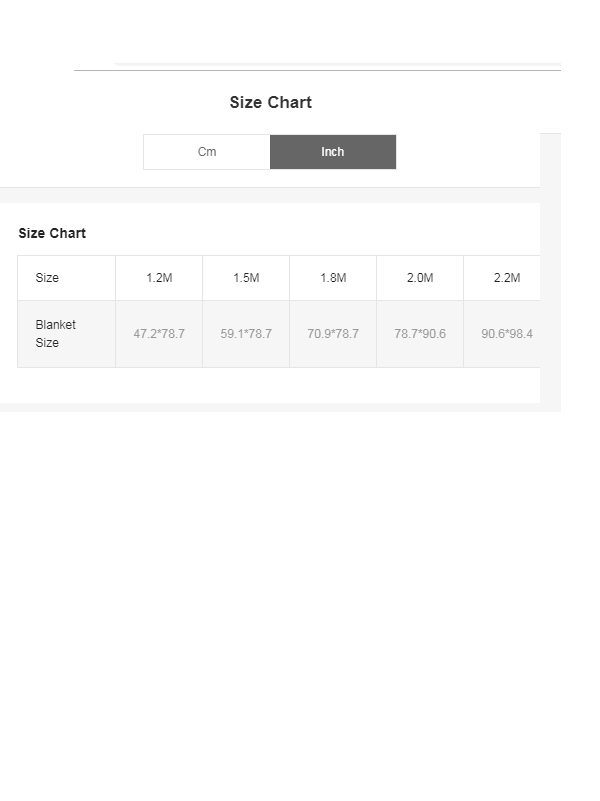Click the 59.1*78.7 dimension cell
Screen dimensions: 600x801
click(x=246, y=334)
